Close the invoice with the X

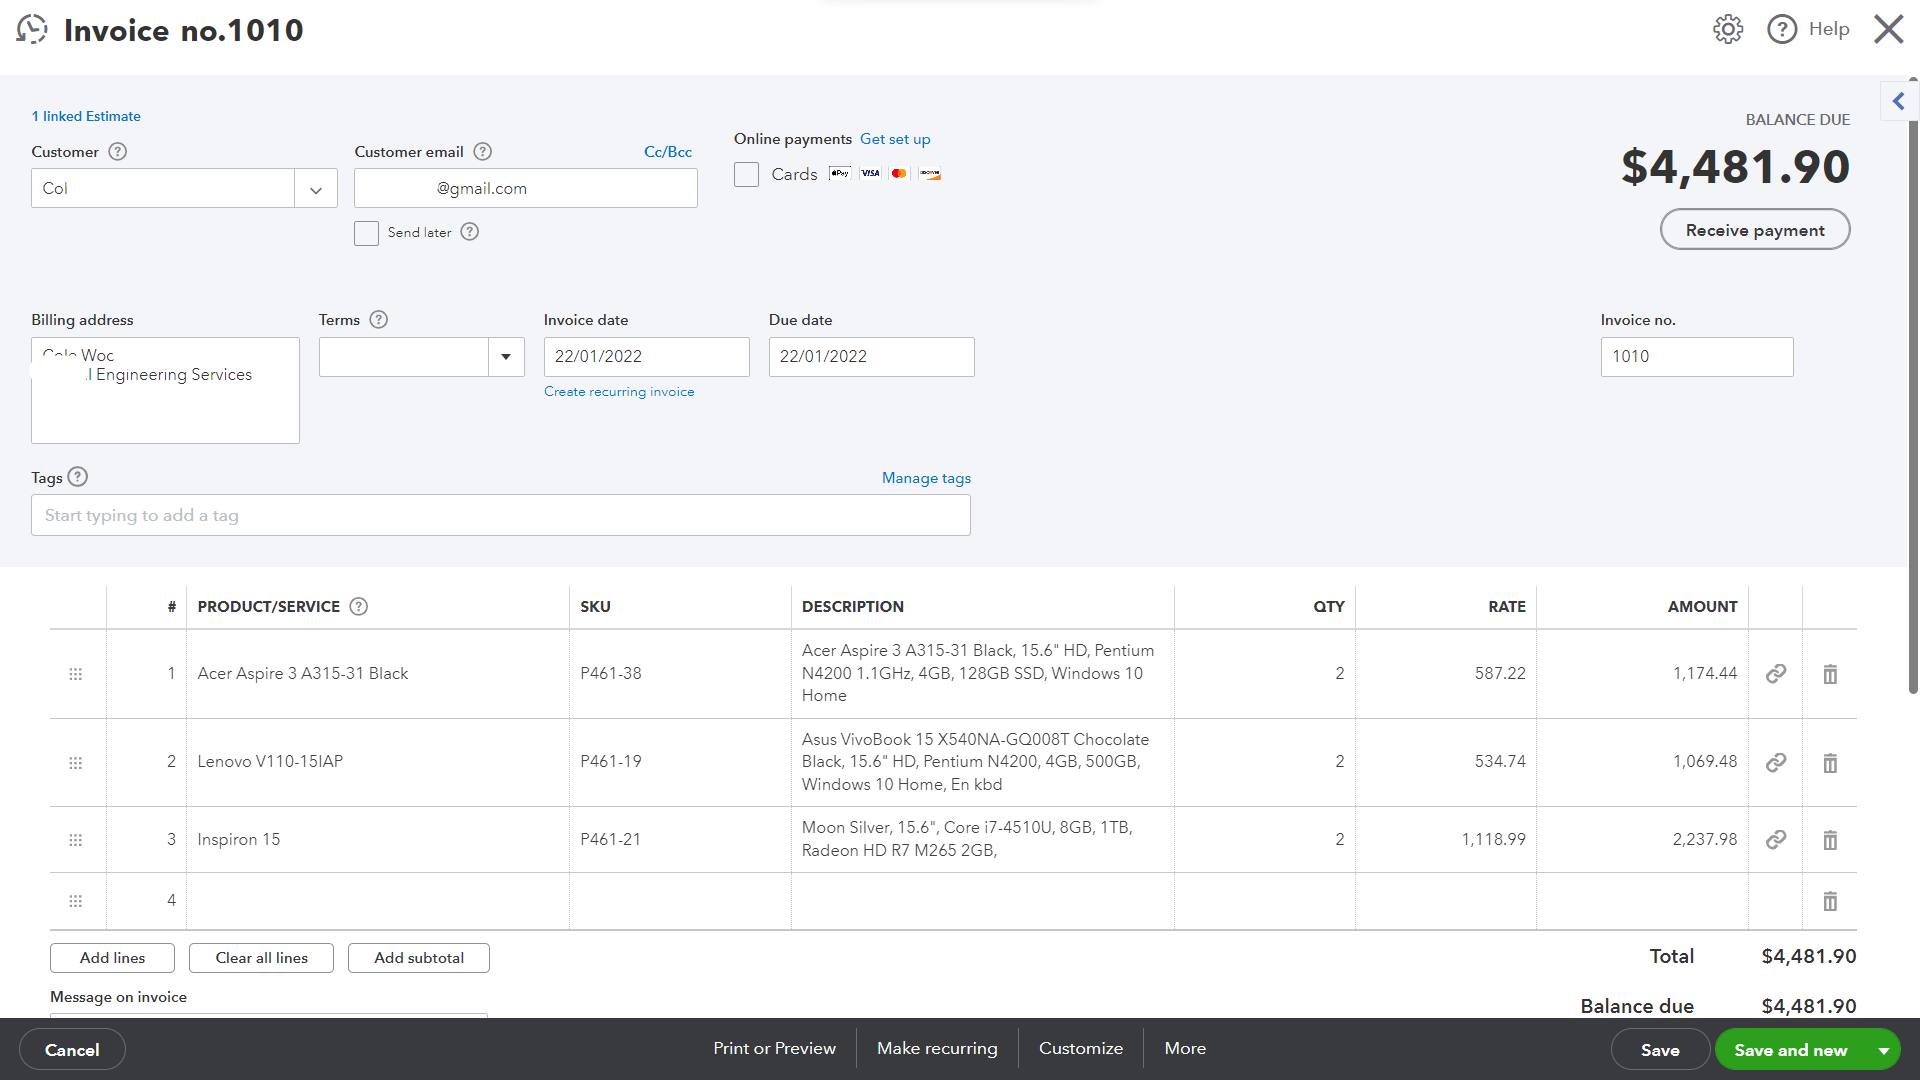coord(1888,29)
